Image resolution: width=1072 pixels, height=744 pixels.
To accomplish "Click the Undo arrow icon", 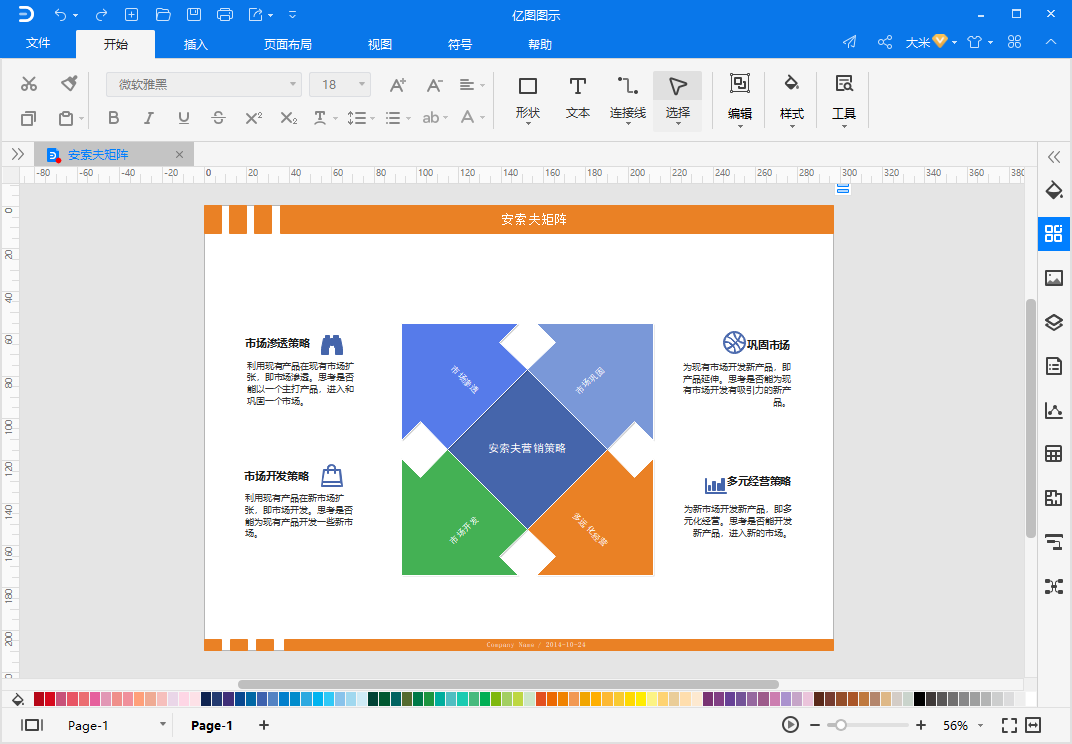I will (60, 14).
